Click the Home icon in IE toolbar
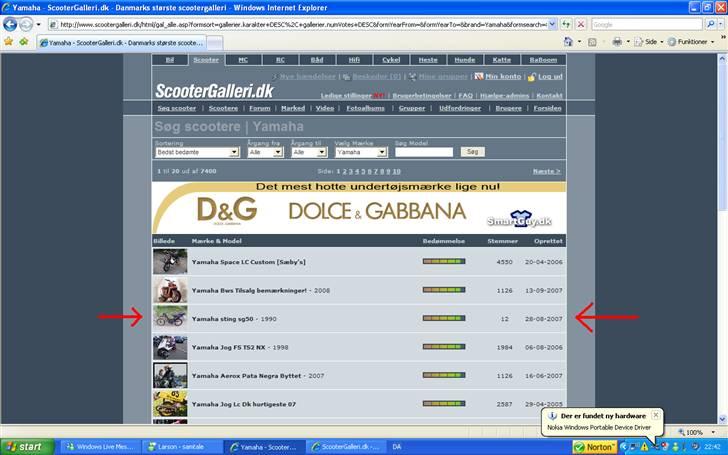This screenshot has height=455, width=728. coord(567,42)
